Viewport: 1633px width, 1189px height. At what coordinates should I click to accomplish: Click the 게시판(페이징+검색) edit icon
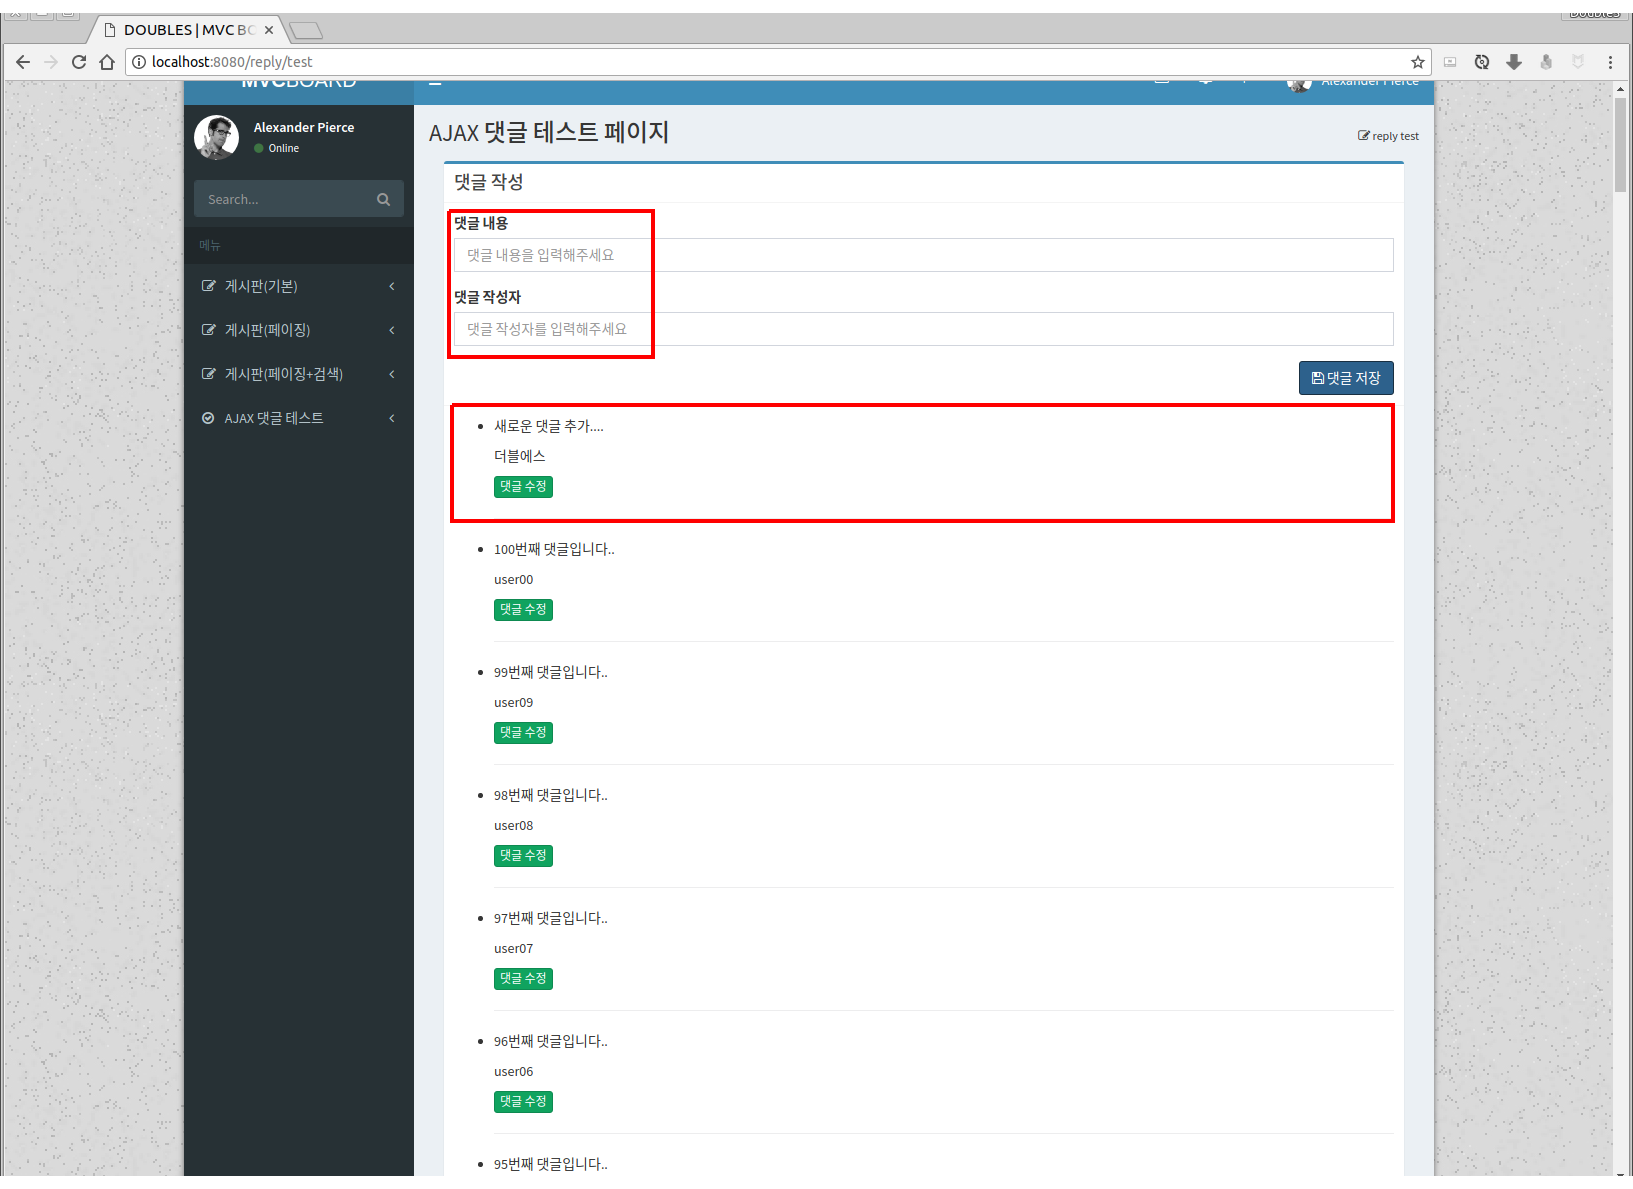[x=208, y=374]
